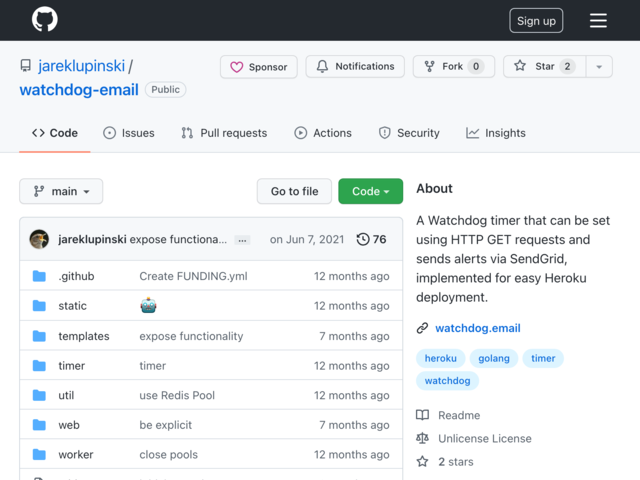
Task: Open the 'expose functionality' commit
Action: pyautogui.click(x=191, y=336)
